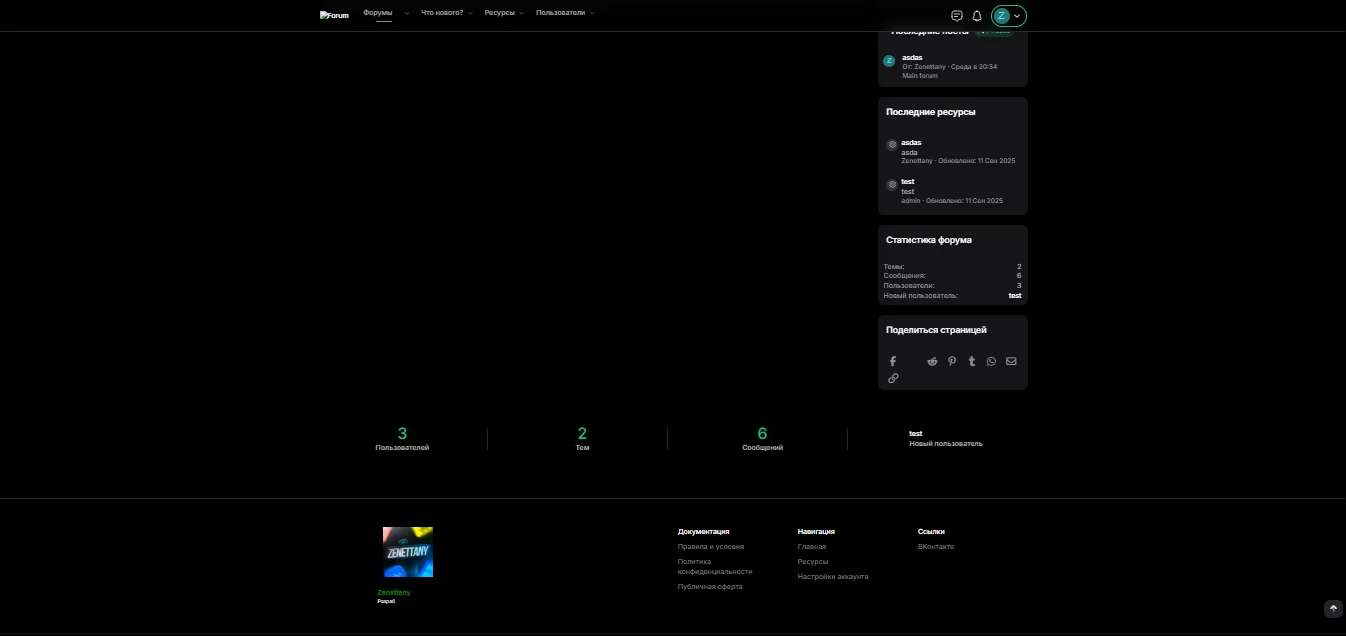Go to the Форумы navigation tab
The image size is (1346, 636).
tap(378, 13)
